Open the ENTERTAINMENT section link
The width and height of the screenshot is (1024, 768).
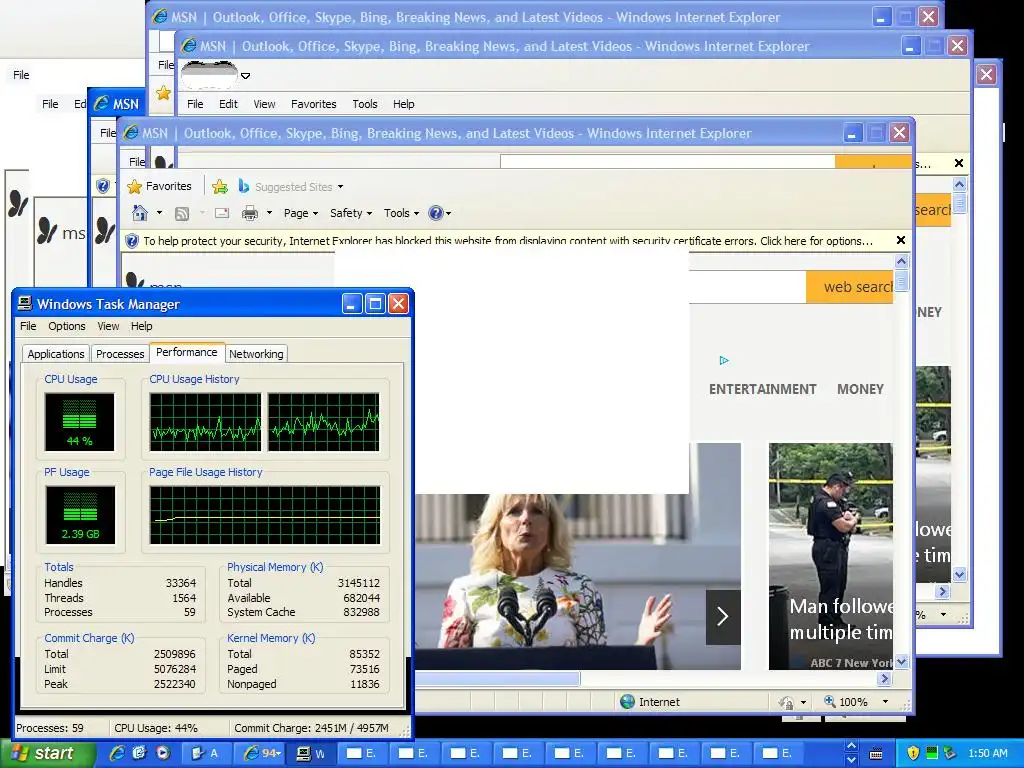(x=763, y=389)
